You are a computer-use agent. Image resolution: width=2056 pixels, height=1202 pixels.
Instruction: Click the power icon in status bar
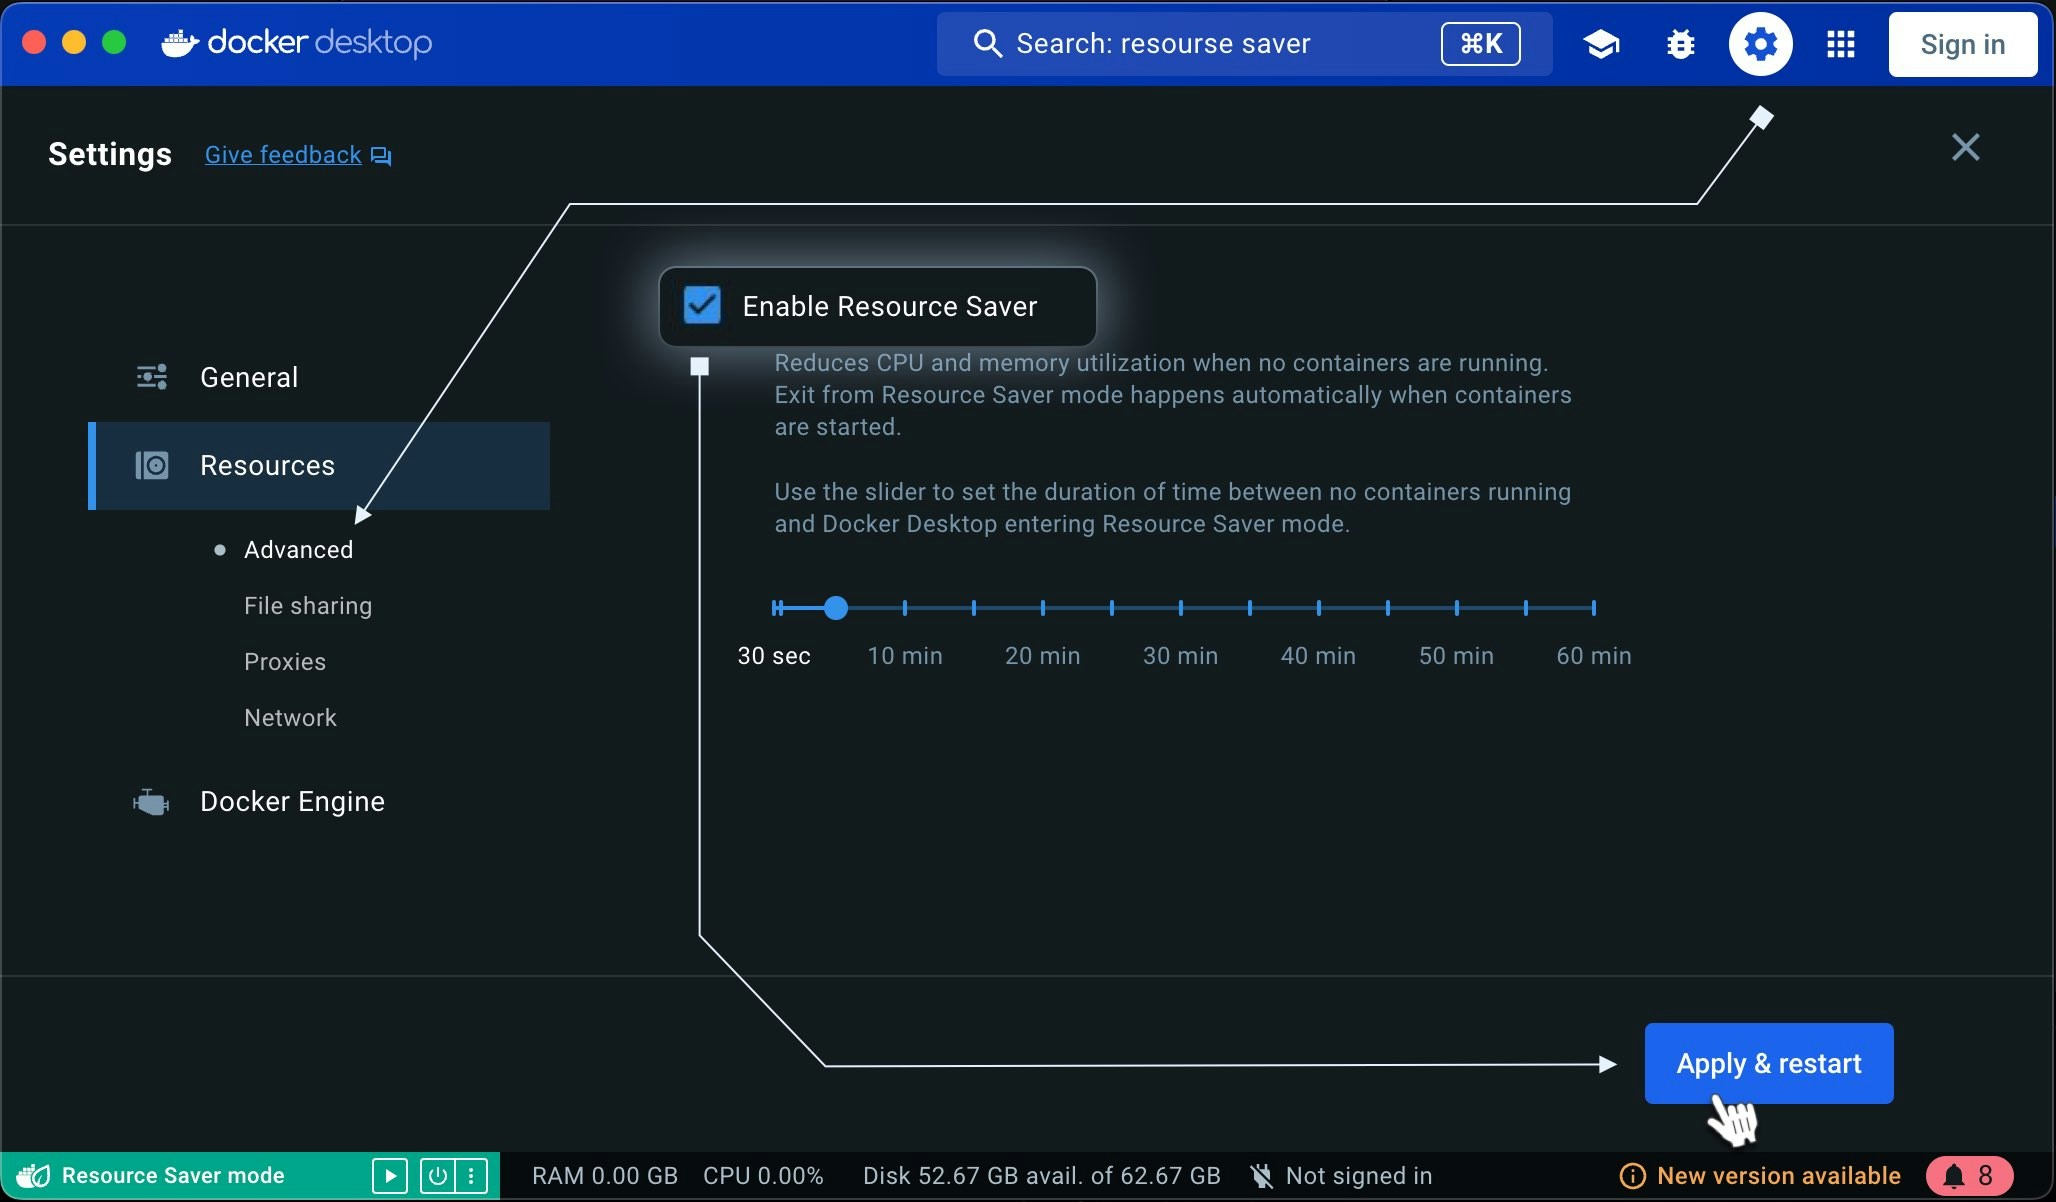tap(437, 1175)
